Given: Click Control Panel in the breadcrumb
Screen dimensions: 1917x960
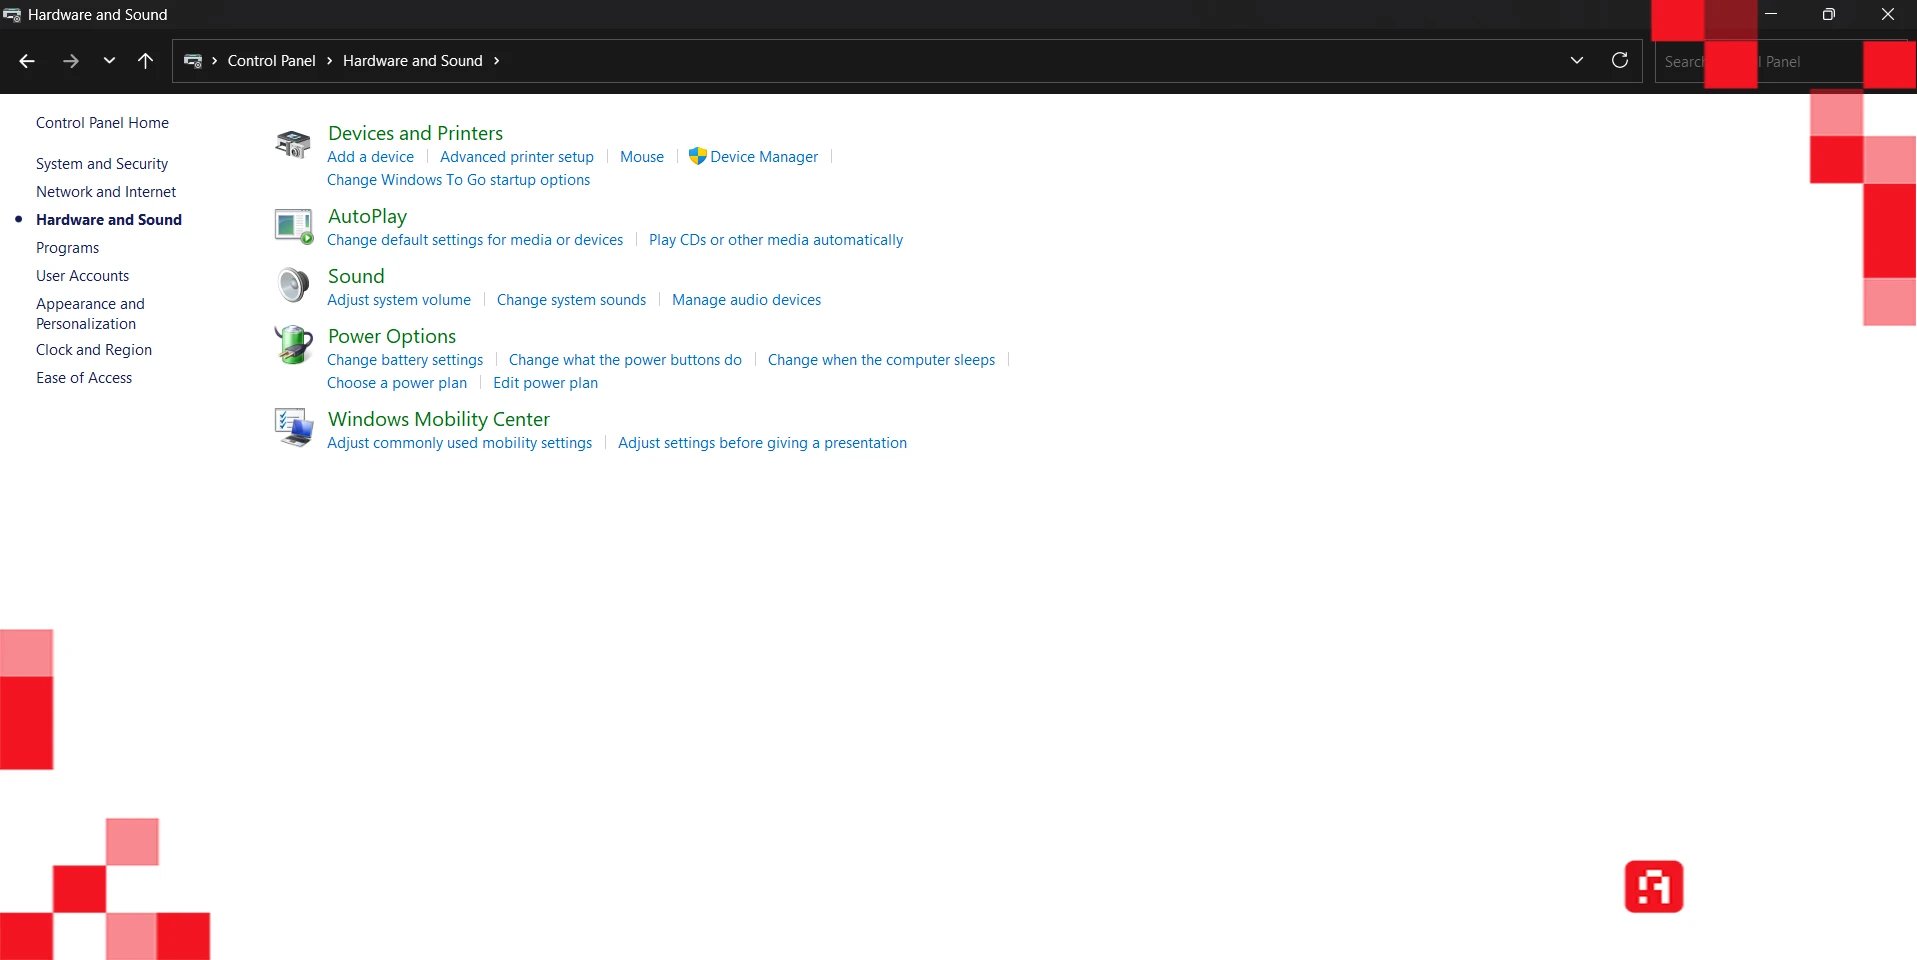Looking at the screenshot, I should [271, 61].
